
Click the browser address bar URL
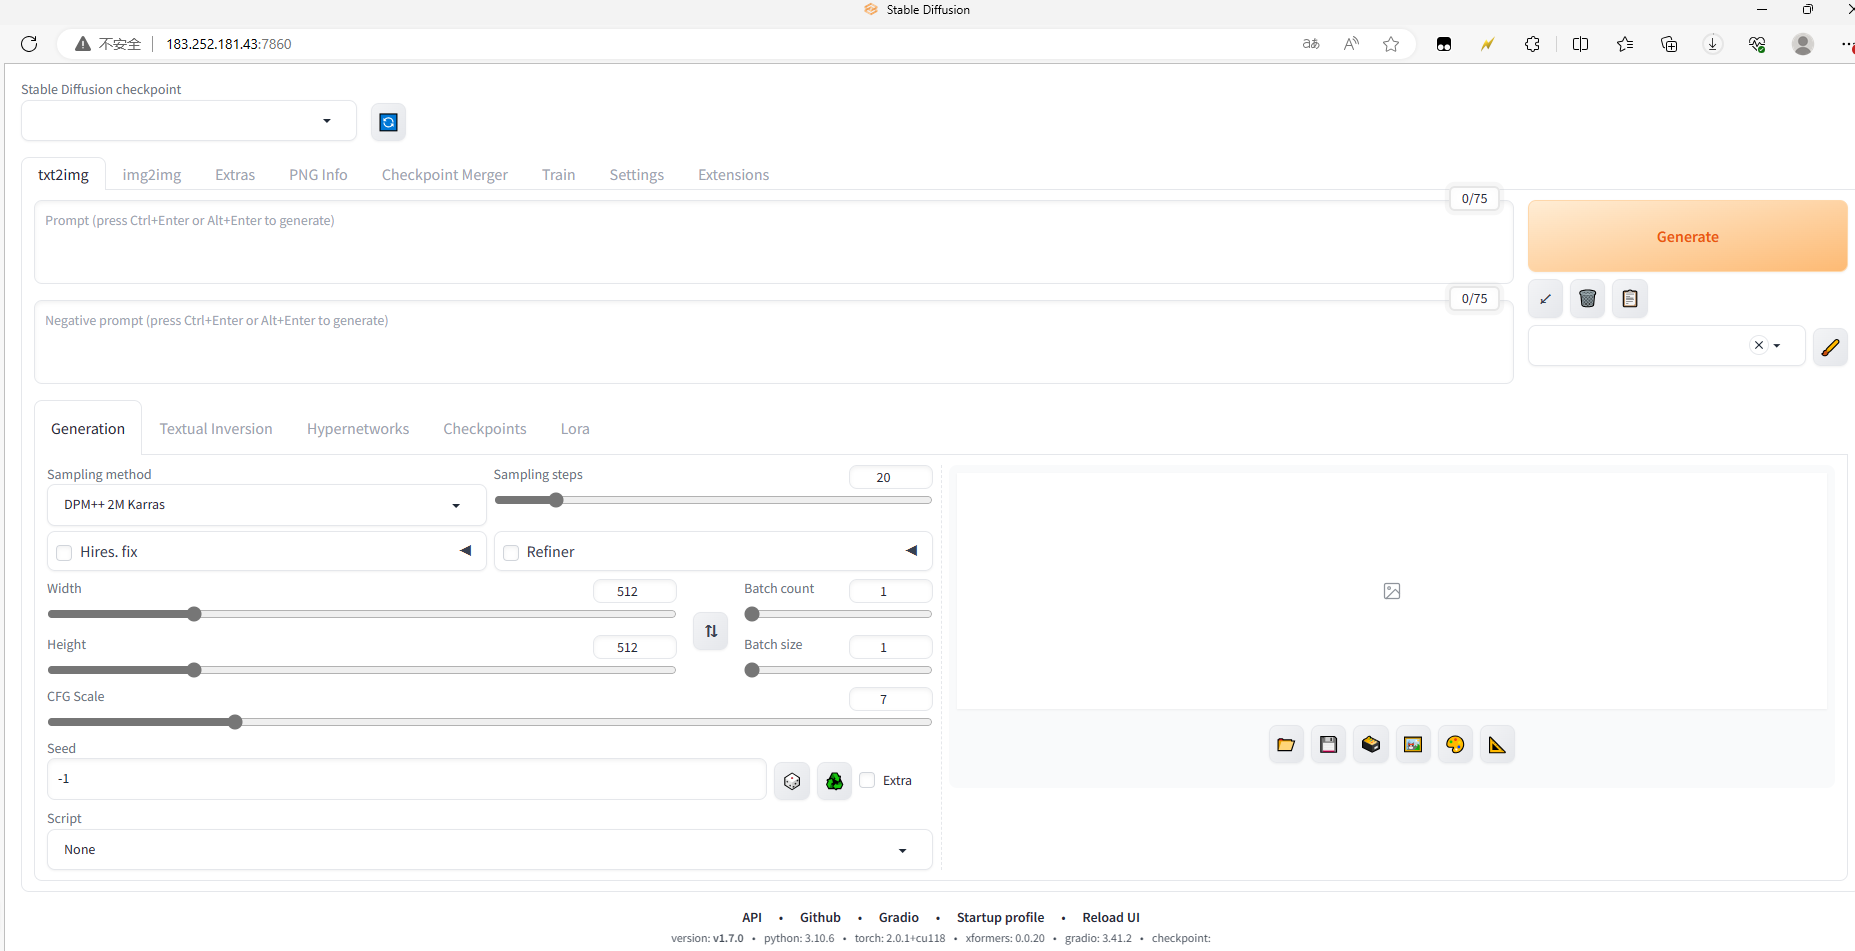(x=229, y=44)
